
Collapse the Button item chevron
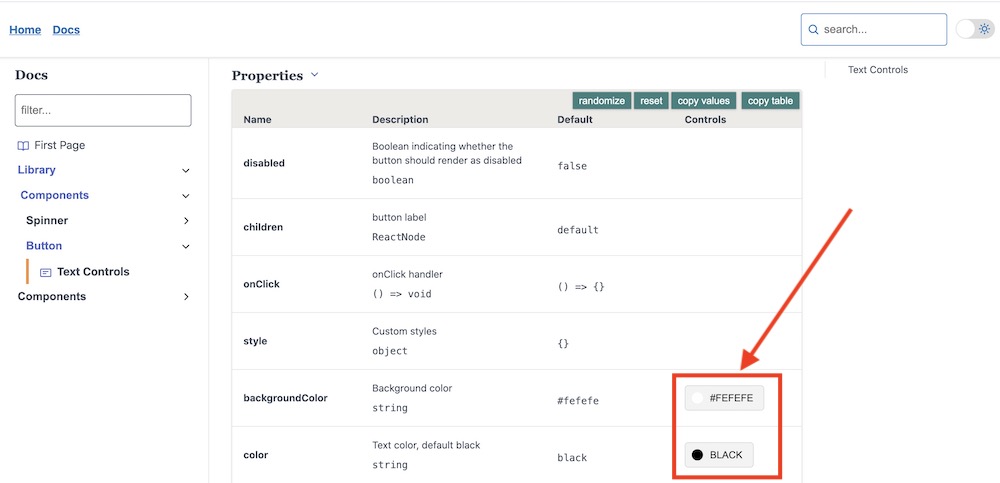pyautogui.click(x=186, y=246)
